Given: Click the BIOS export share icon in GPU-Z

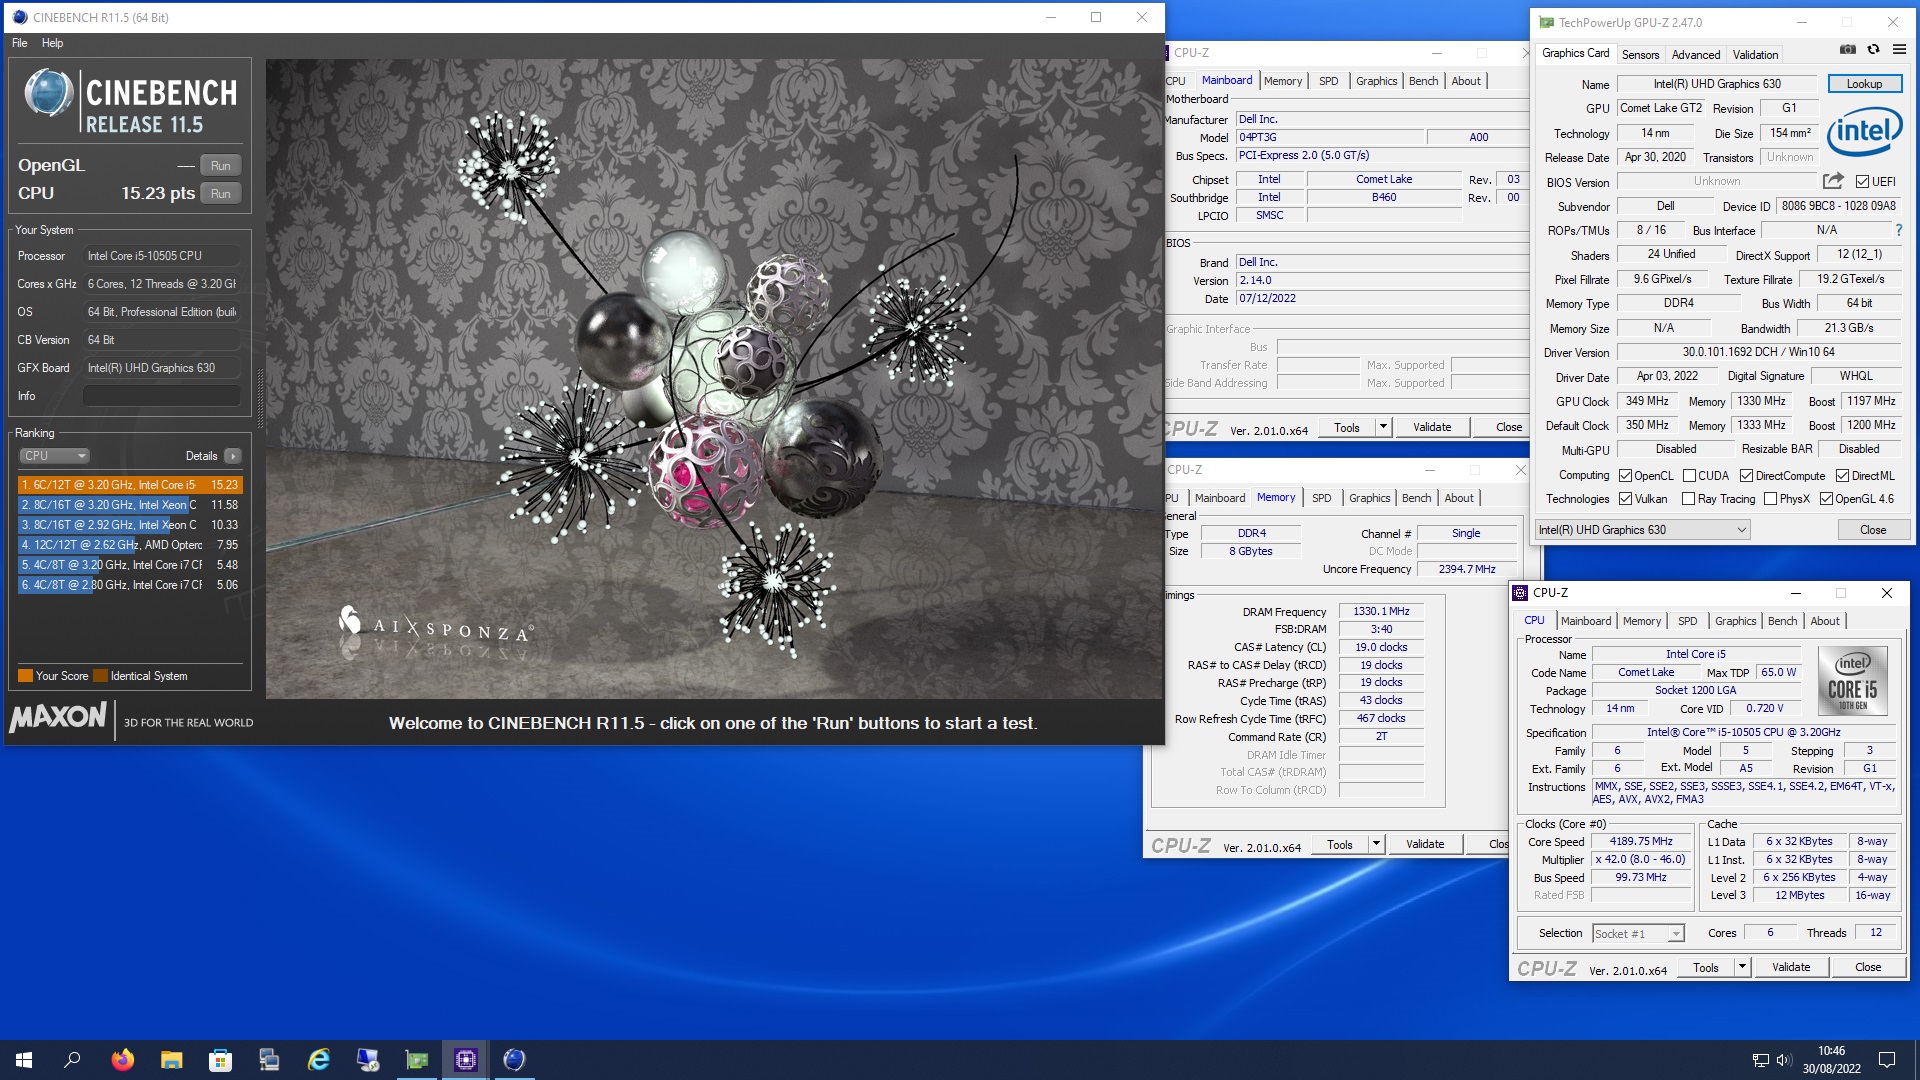Looking at the screenshot, I should (x=1833, y=181).
